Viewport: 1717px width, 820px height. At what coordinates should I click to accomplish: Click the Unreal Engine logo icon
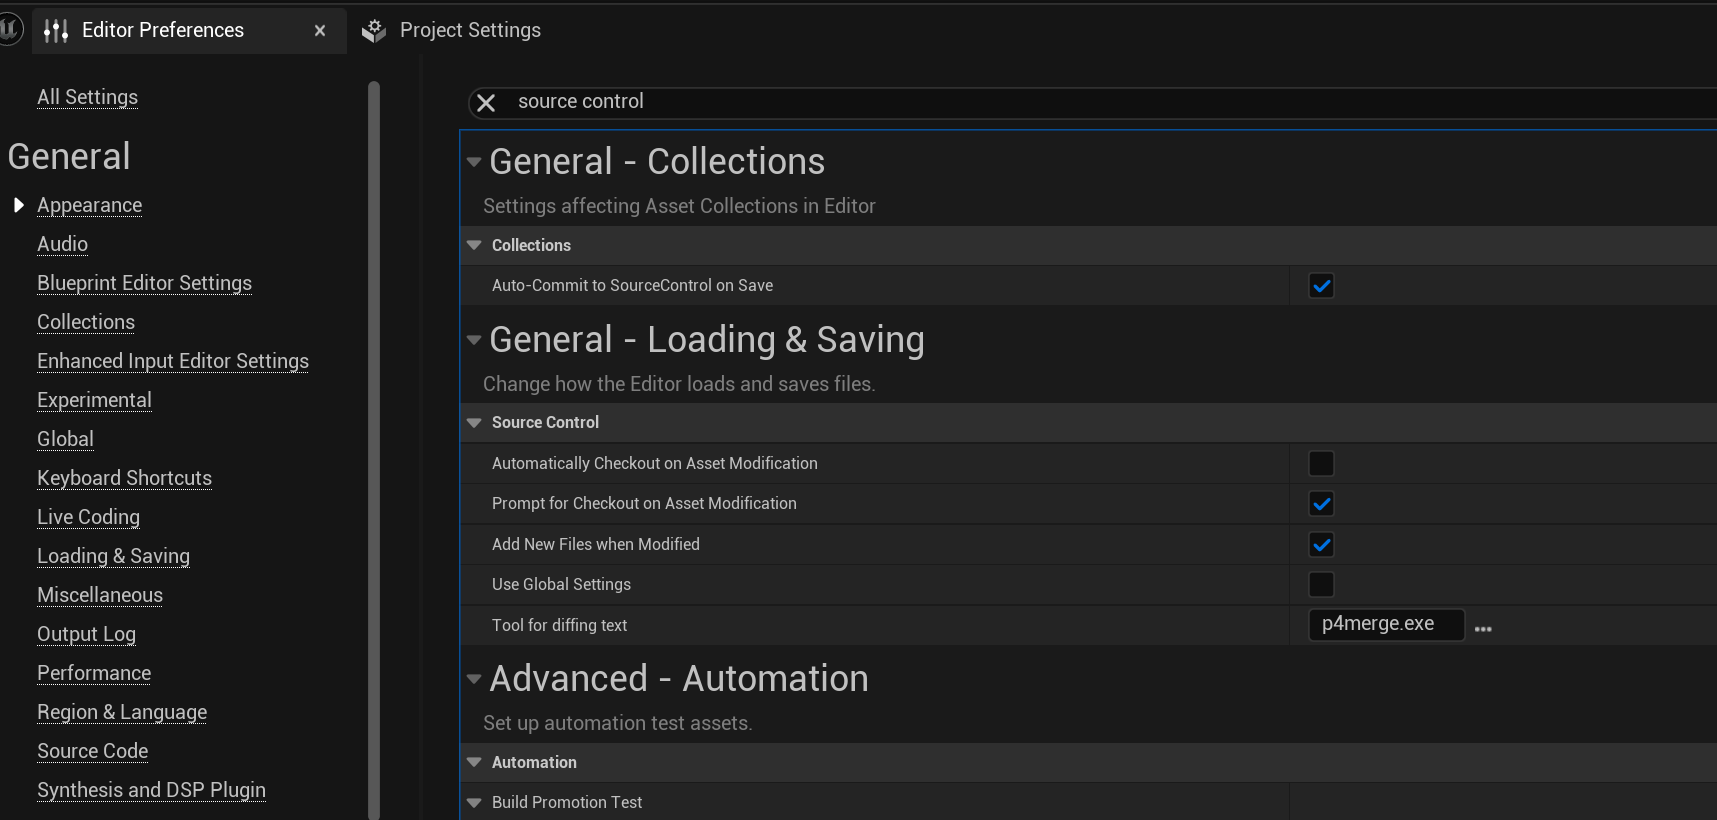9,29
